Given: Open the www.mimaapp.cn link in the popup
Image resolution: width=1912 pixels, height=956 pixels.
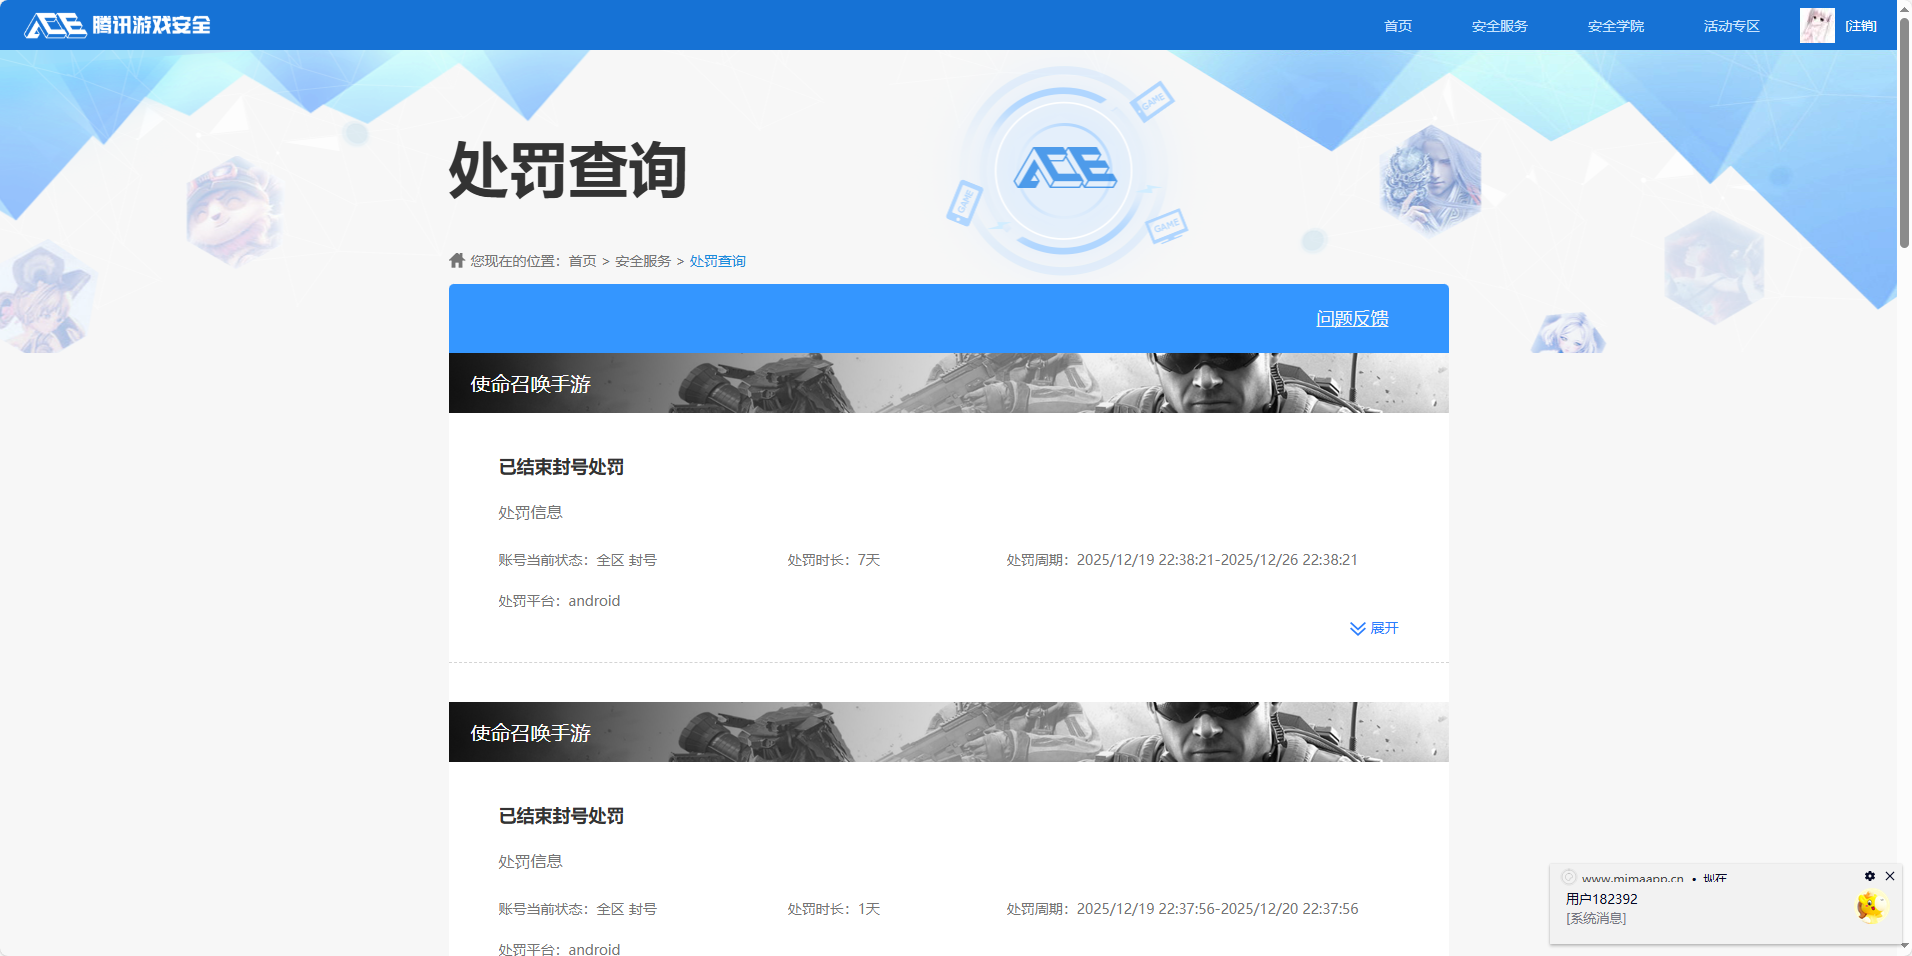Looking at the screenshot, I should [x=1631, y=877].
